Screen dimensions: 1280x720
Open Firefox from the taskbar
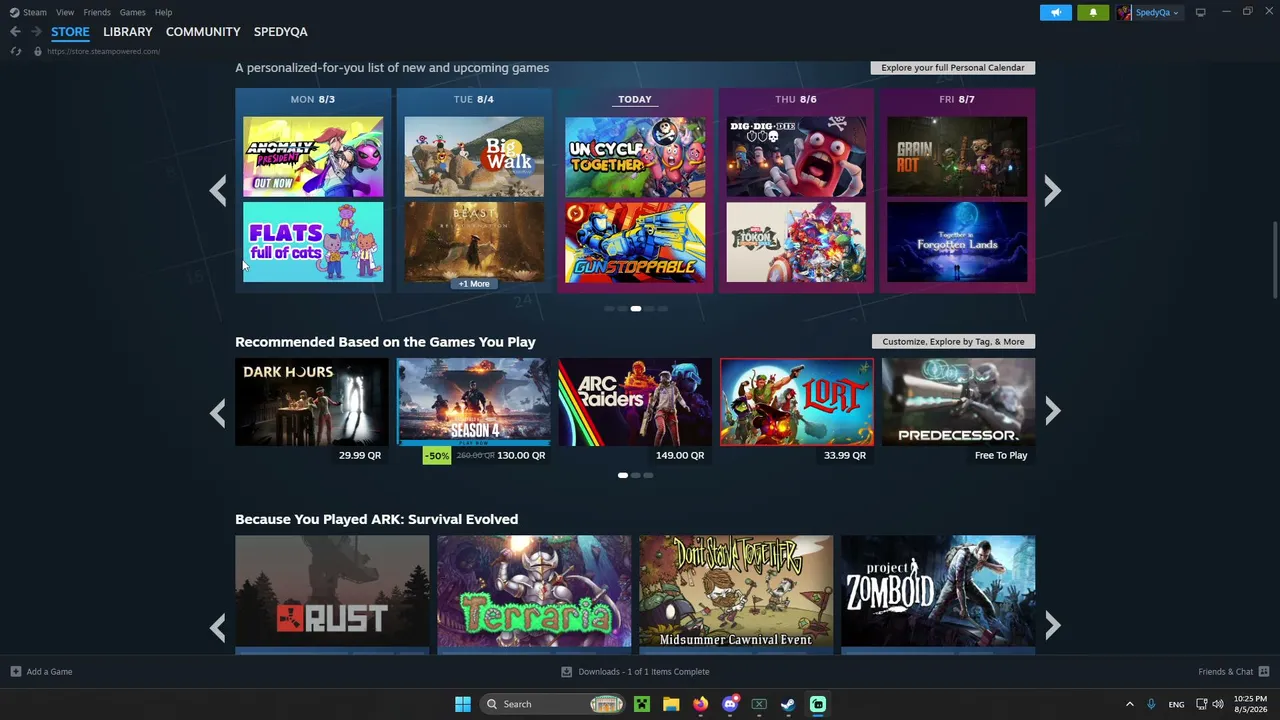tap(700, 704)
